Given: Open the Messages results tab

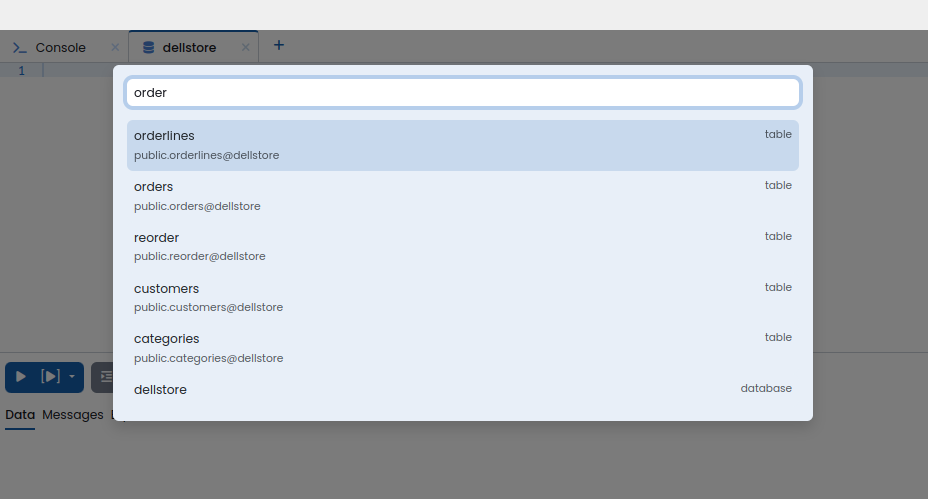Looking at the screenshot, I should point(73,415).
